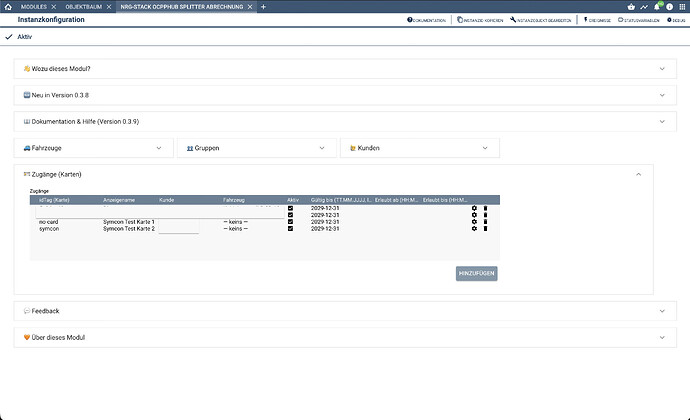Select the 'no card' idTag cell

click(48, 222)
